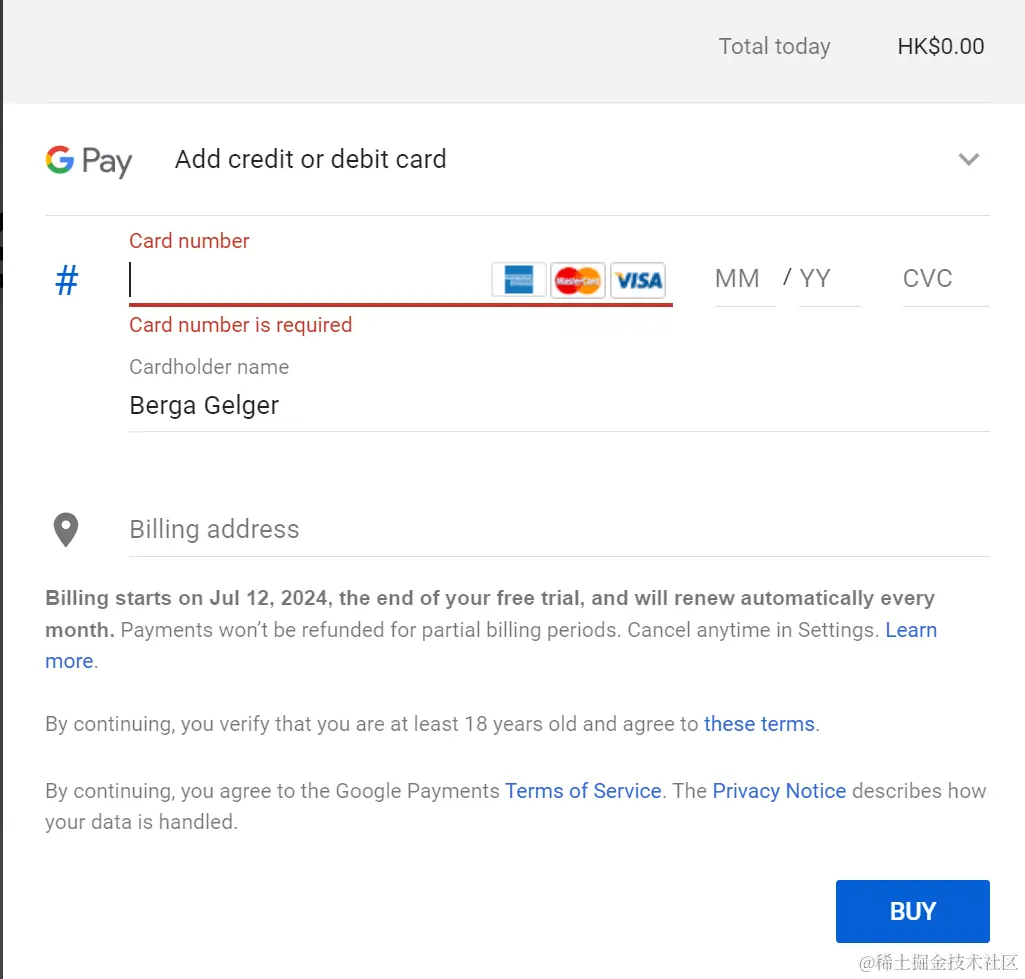Click the Google Pay logo

88,161
